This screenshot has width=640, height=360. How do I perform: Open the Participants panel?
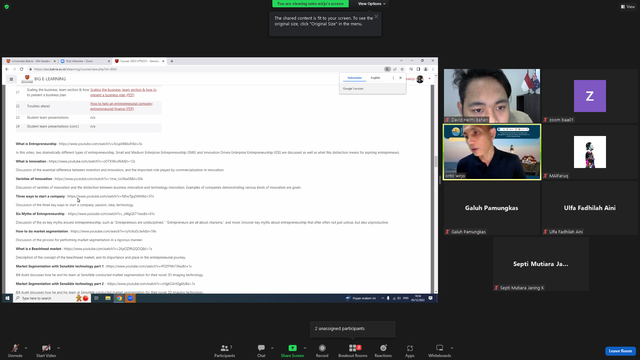click(224, 350)
